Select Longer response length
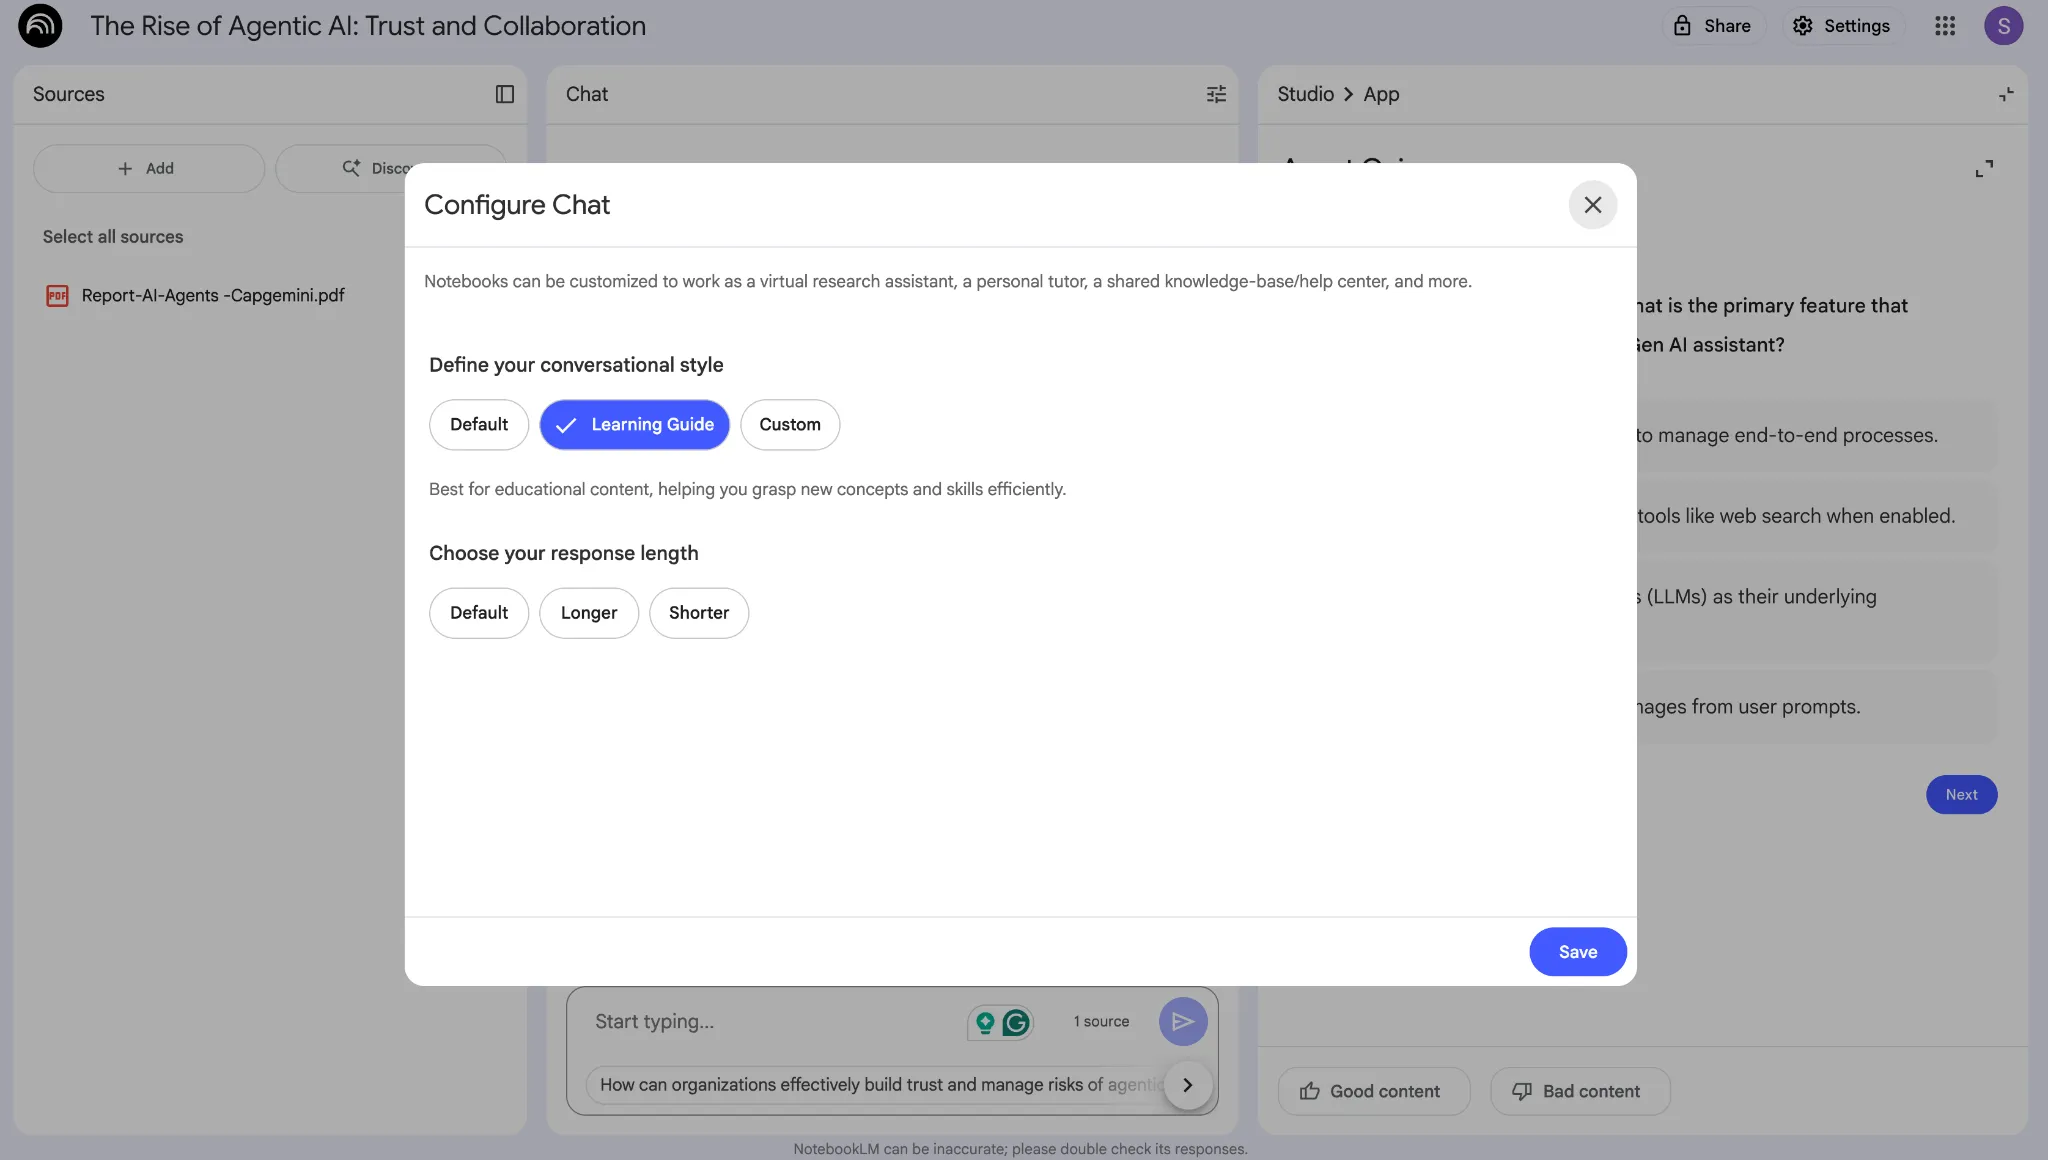This screenshot has width=2048, height=1160. (x=588, y=613)
